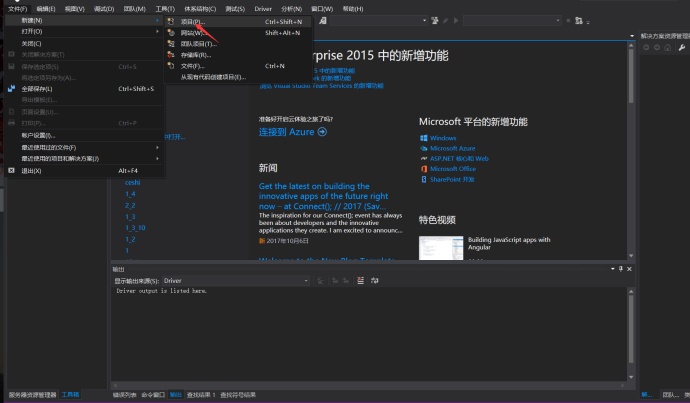Select Project From Existing Code menu item
Viewport: 690px width, 403px height.
coord(238,77)
